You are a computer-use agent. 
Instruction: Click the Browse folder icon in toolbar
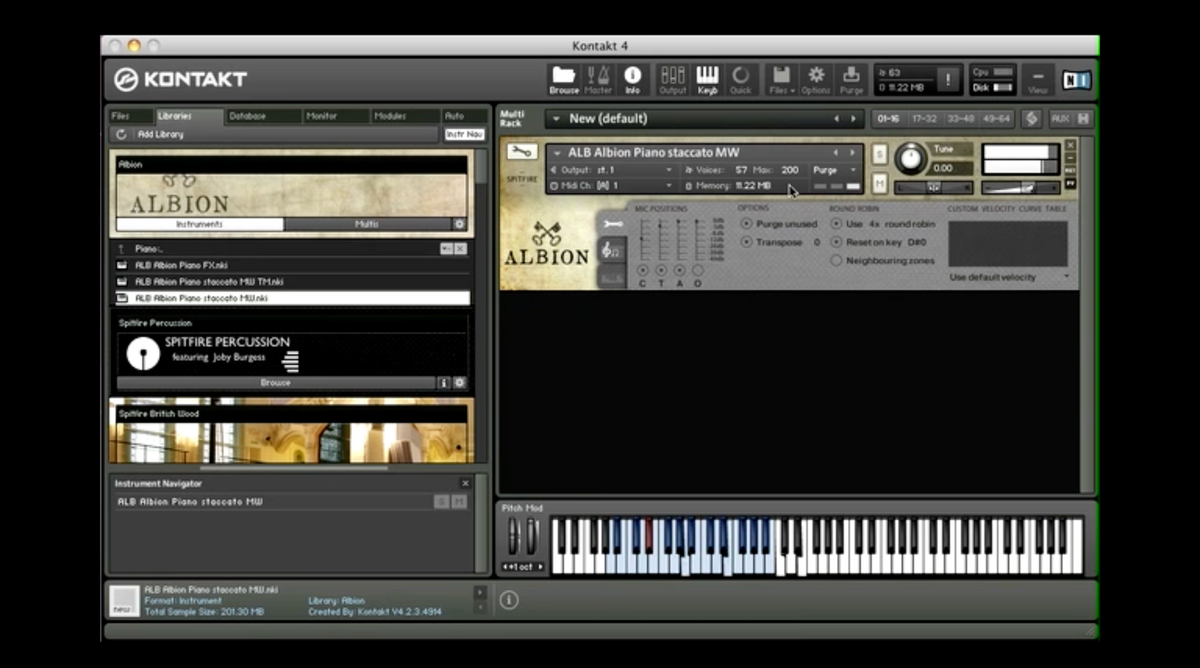[564, 78]
